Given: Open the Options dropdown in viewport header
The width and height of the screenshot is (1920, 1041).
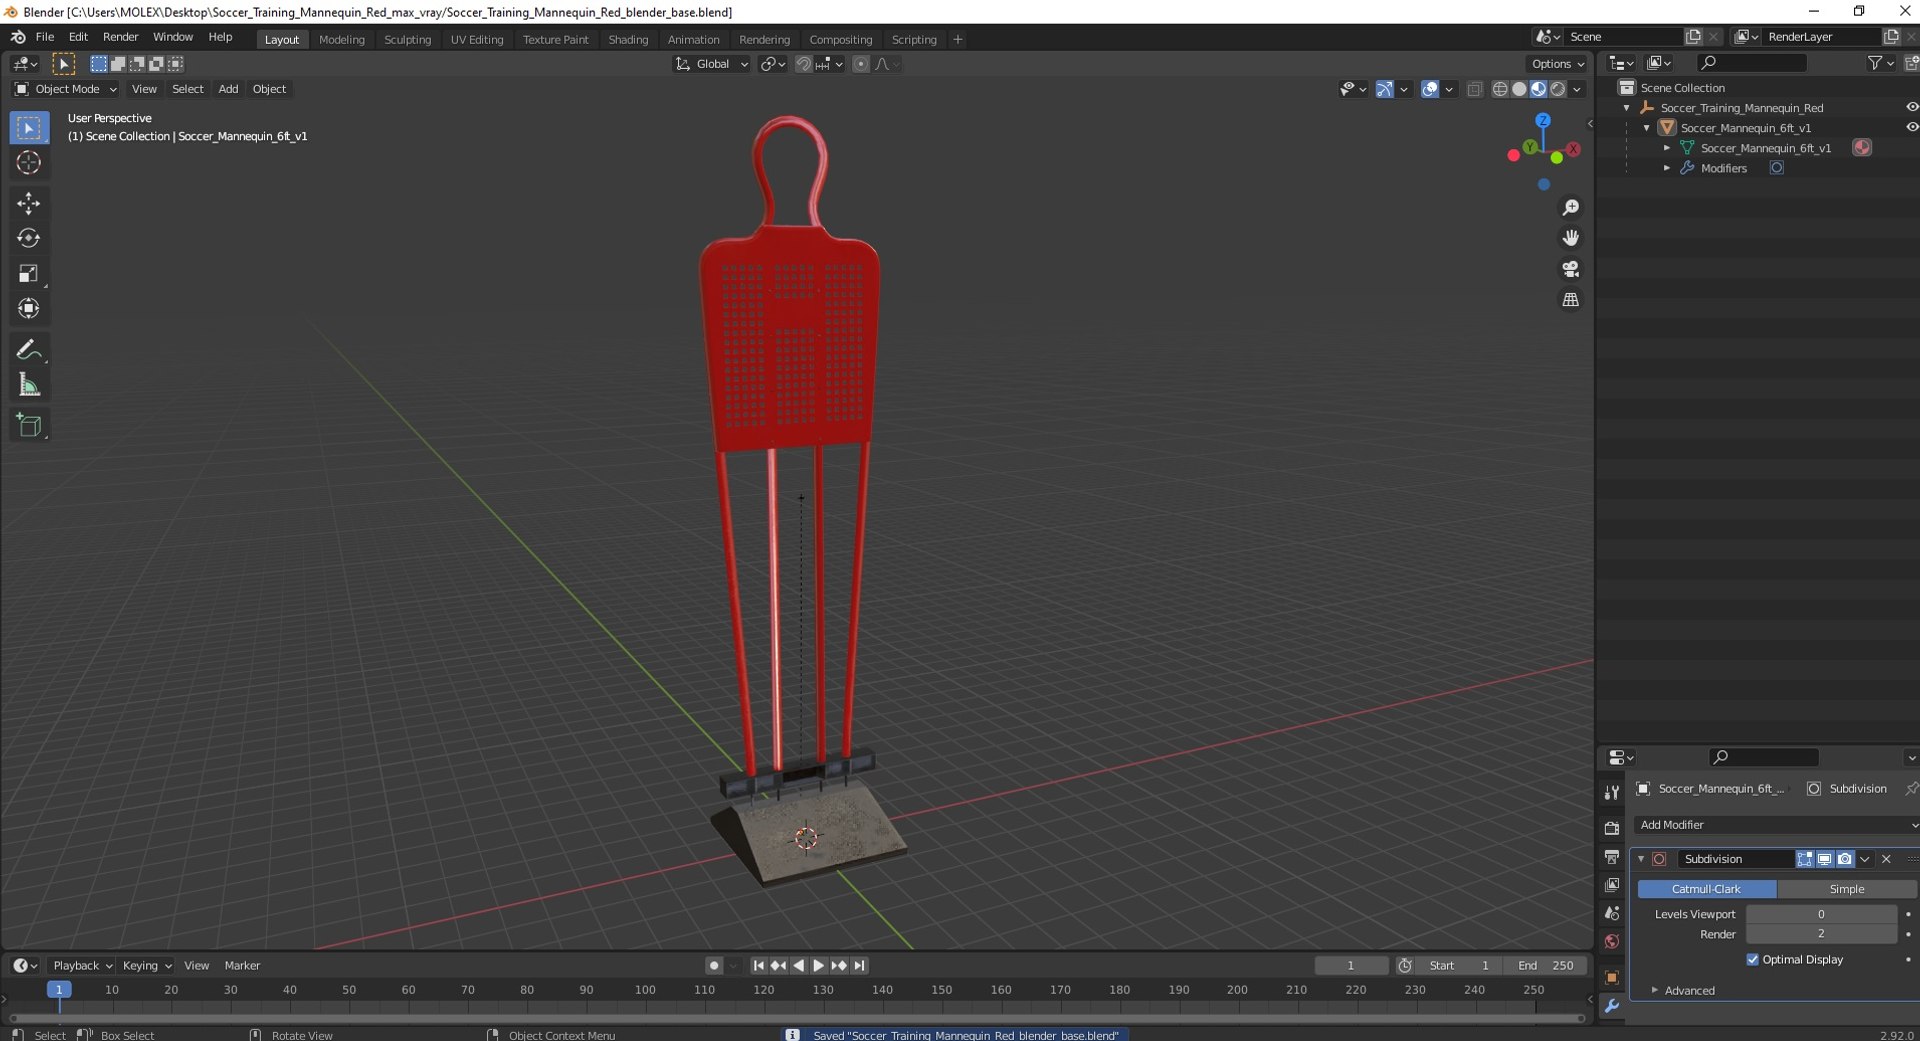Looking at the screenshot, I should pos(1558,64).
